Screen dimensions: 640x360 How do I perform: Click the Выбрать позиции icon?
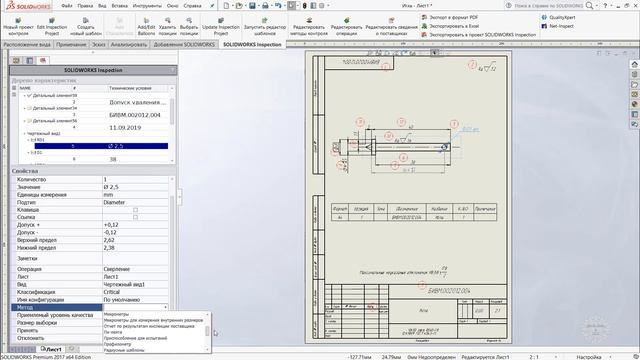189,20
